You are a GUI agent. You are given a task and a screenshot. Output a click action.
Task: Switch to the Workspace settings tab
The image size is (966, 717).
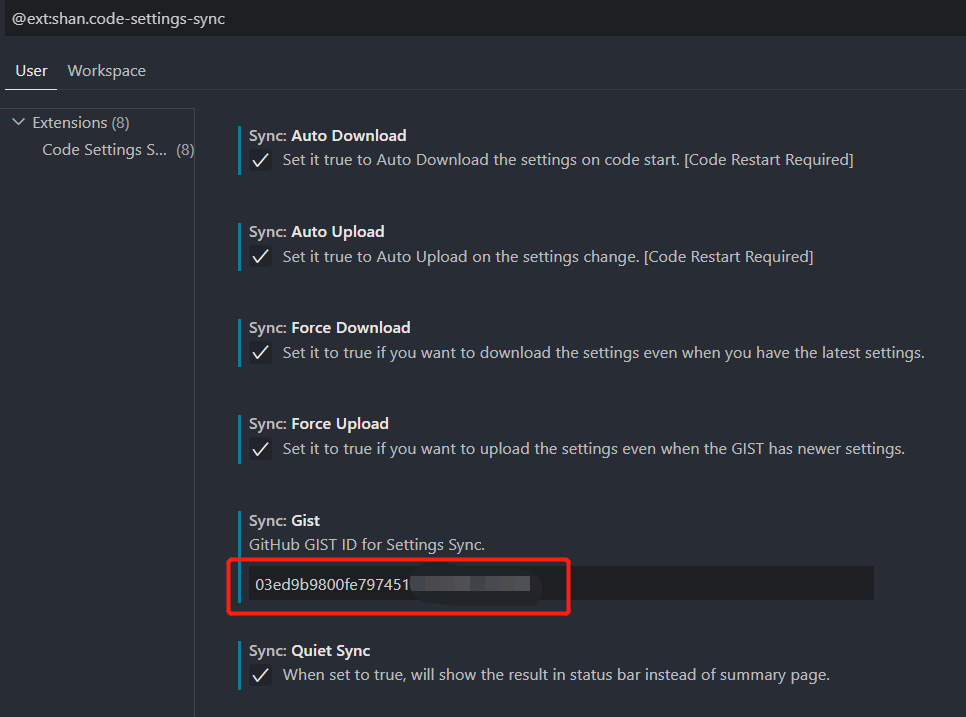[x=106, y=70]
